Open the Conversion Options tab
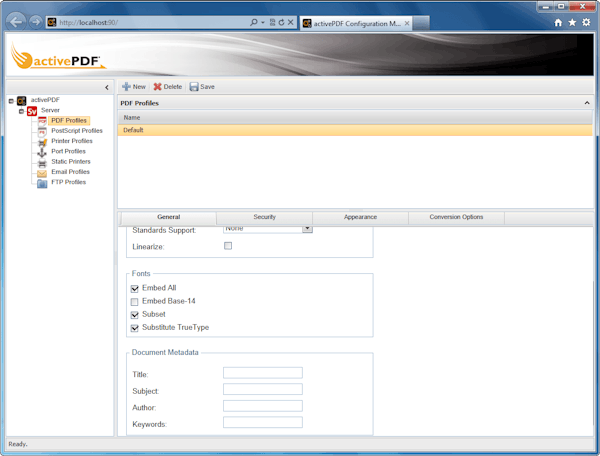600x456 pixels. (457, 217)
